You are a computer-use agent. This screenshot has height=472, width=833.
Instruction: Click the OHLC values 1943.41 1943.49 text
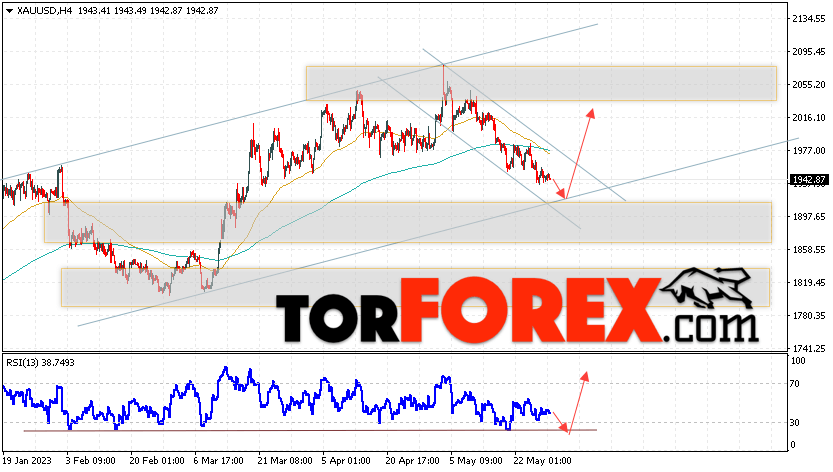(111, 11)
